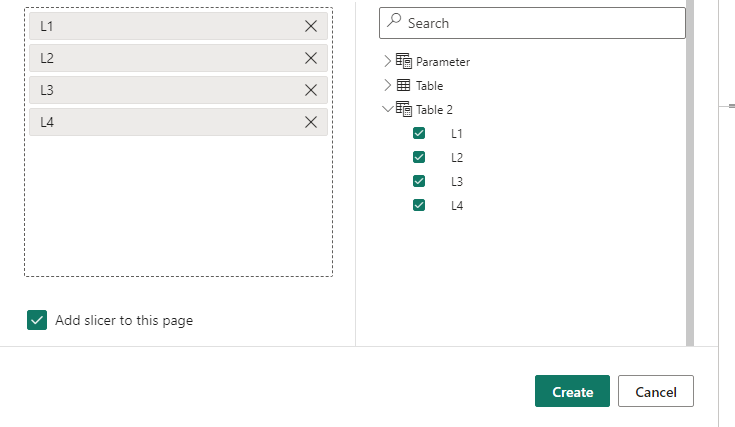This screenshot has width=735, height=427.
Task: Click the L2 label under Table 2
Action: click(x=457, y=157)
